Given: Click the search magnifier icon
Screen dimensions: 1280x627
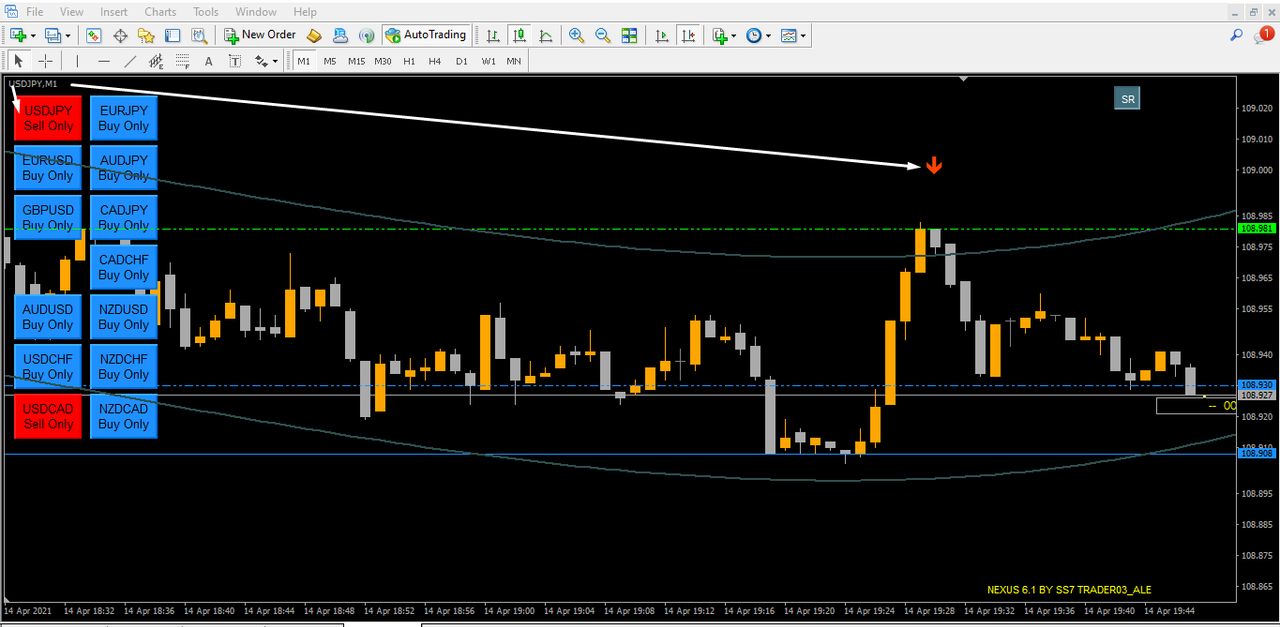Looking at the screenshot, I should coord(1237,35).
